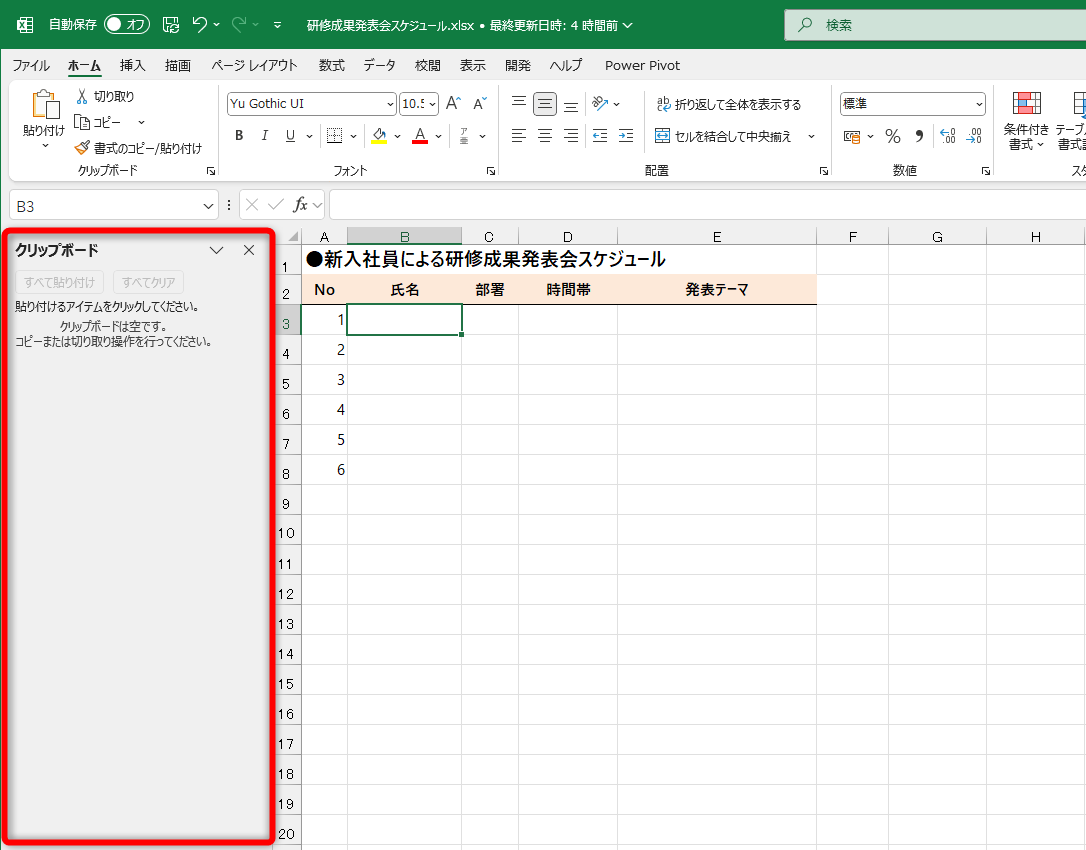
Task: Switch to the データ ribbon tab
Action: click(380, 65)
